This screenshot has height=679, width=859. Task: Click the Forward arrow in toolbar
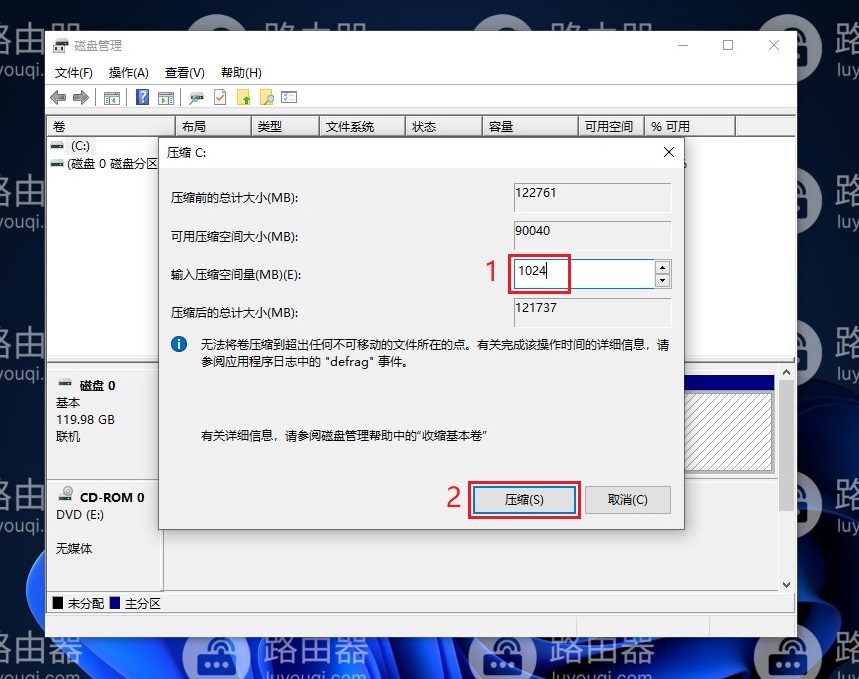(81, 98)
